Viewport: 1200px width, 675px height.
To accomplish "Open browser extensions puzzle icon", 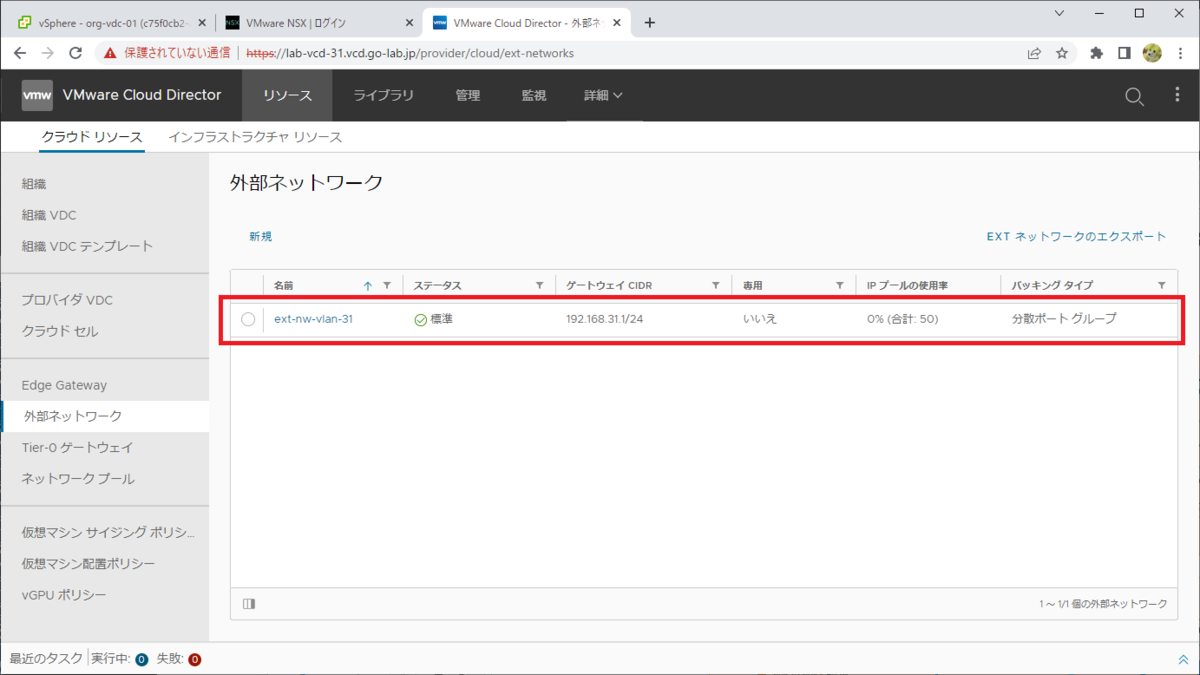I will coord(1096,53).
